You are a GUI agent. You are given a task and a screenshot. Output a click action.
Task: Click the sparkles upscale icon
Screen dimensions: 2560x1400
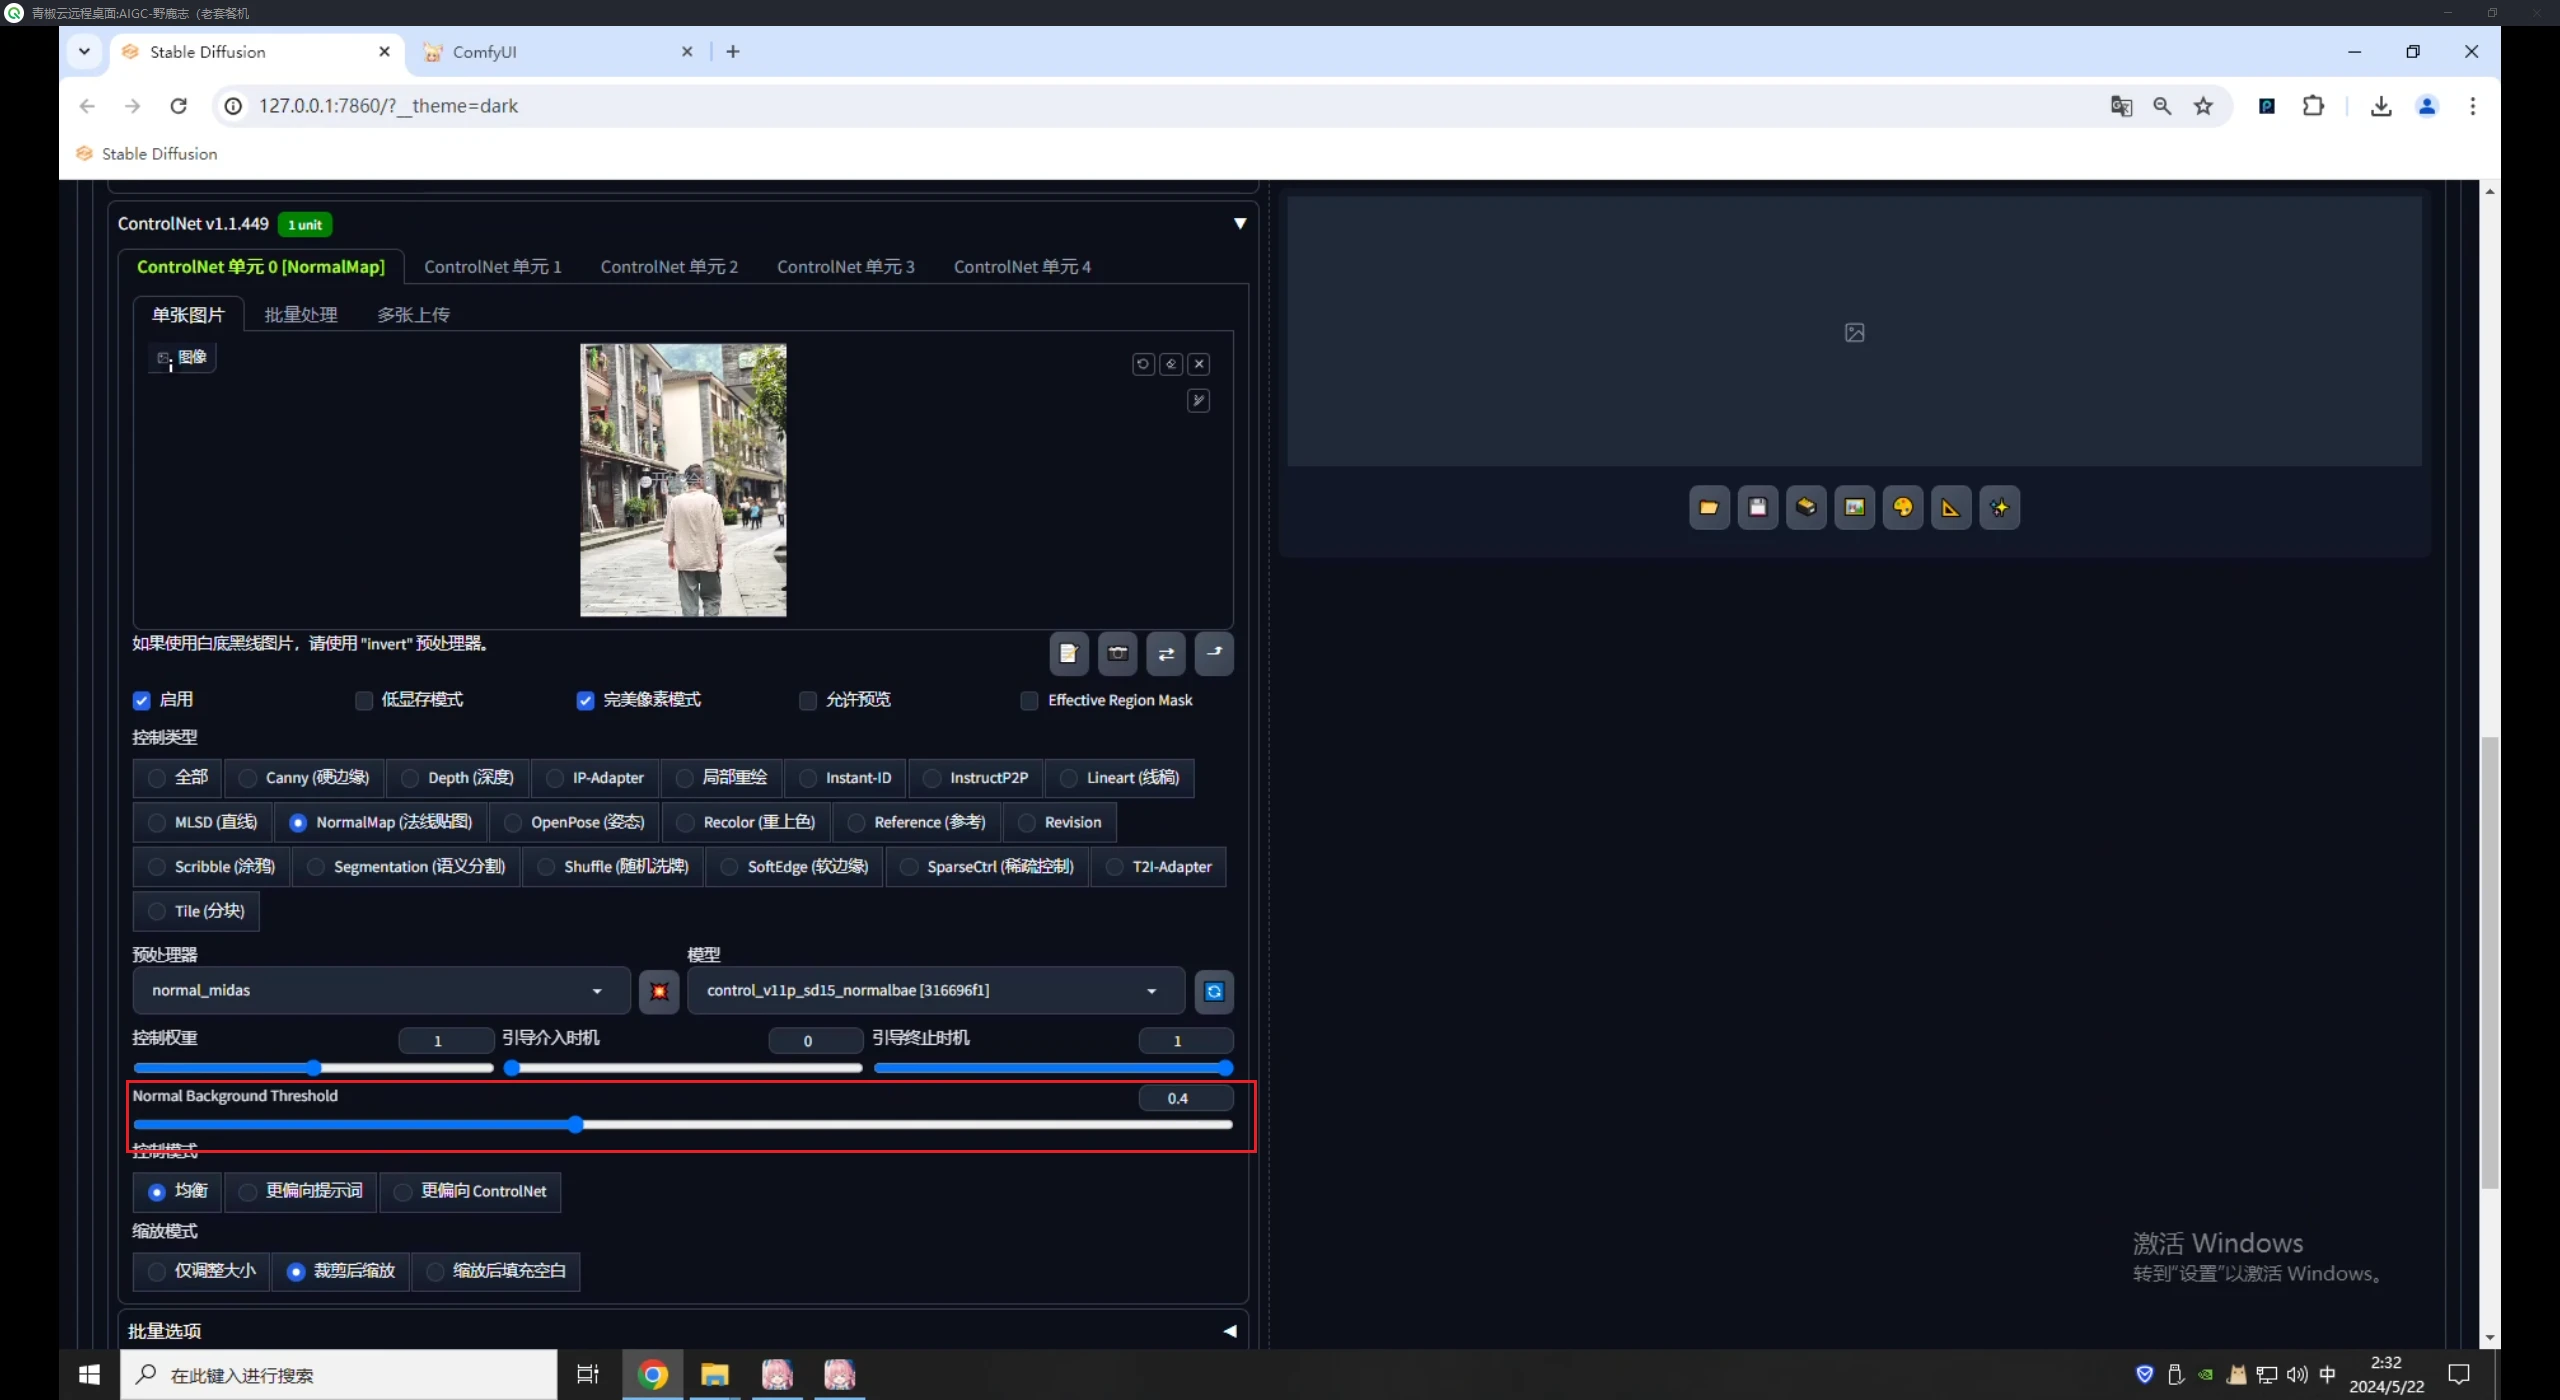(x=2000, y=508)
